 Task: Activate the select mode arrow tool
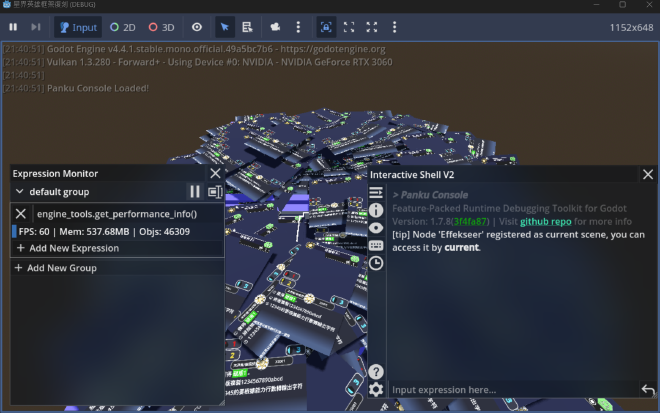pos(225,27)
